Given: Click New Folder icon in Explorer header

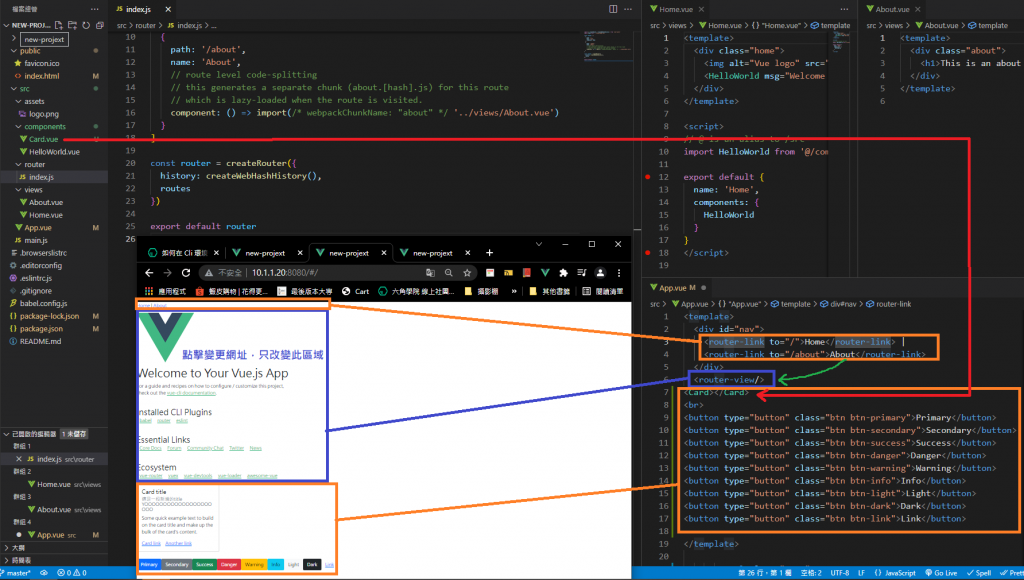Looking at the screenshot, I should click(x=72, y=25).
